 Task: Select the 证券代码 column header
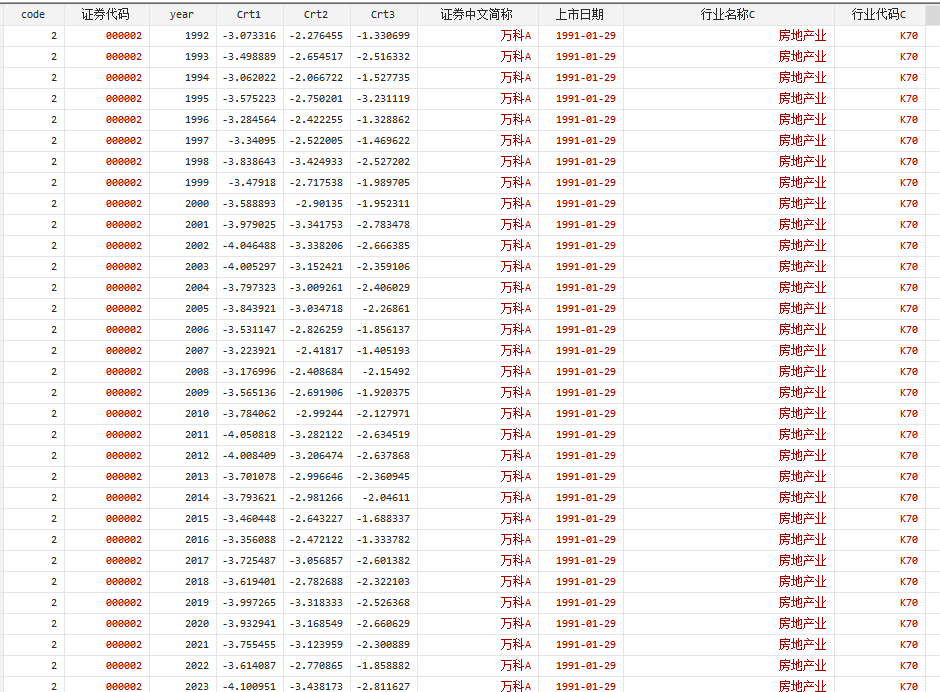point(106,14)
